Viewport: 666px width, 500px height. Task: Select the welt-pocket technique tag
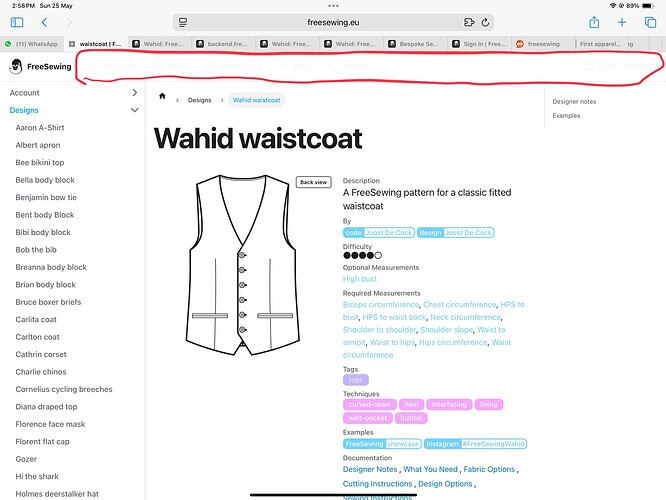[x=367, y=418]
